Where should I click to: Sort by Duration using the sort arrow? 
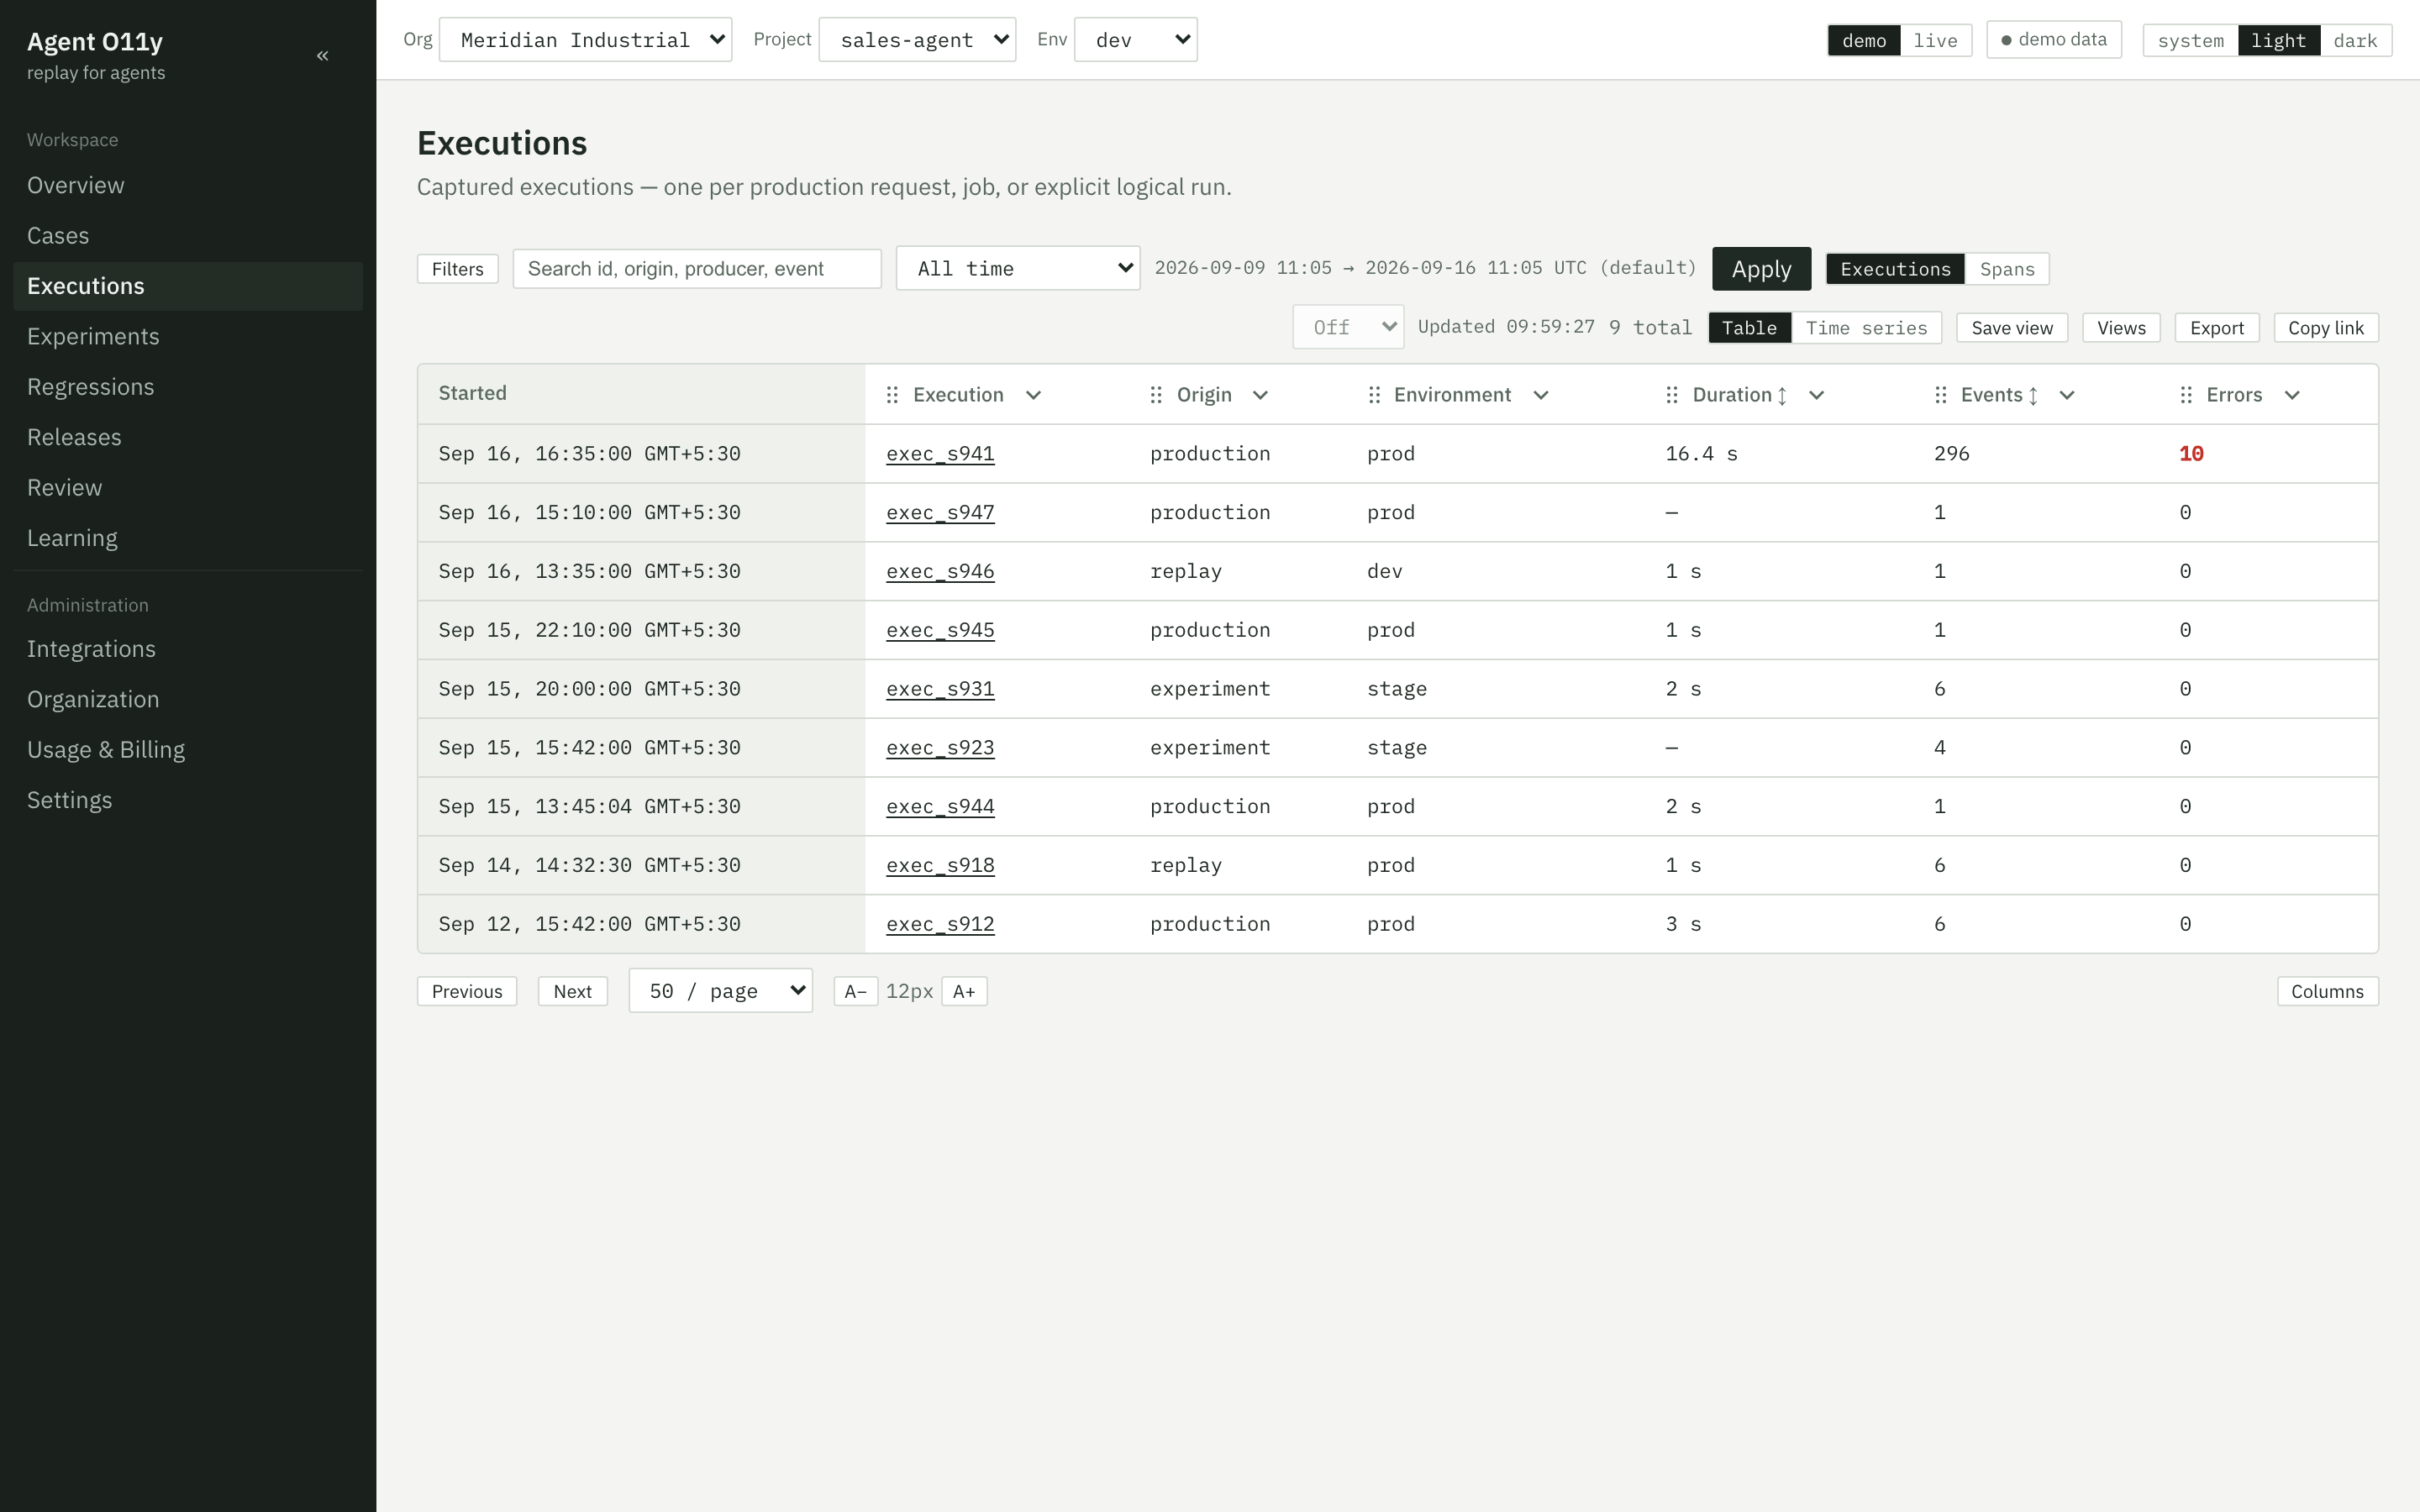pyautogui.click(x=1782, y=396)
